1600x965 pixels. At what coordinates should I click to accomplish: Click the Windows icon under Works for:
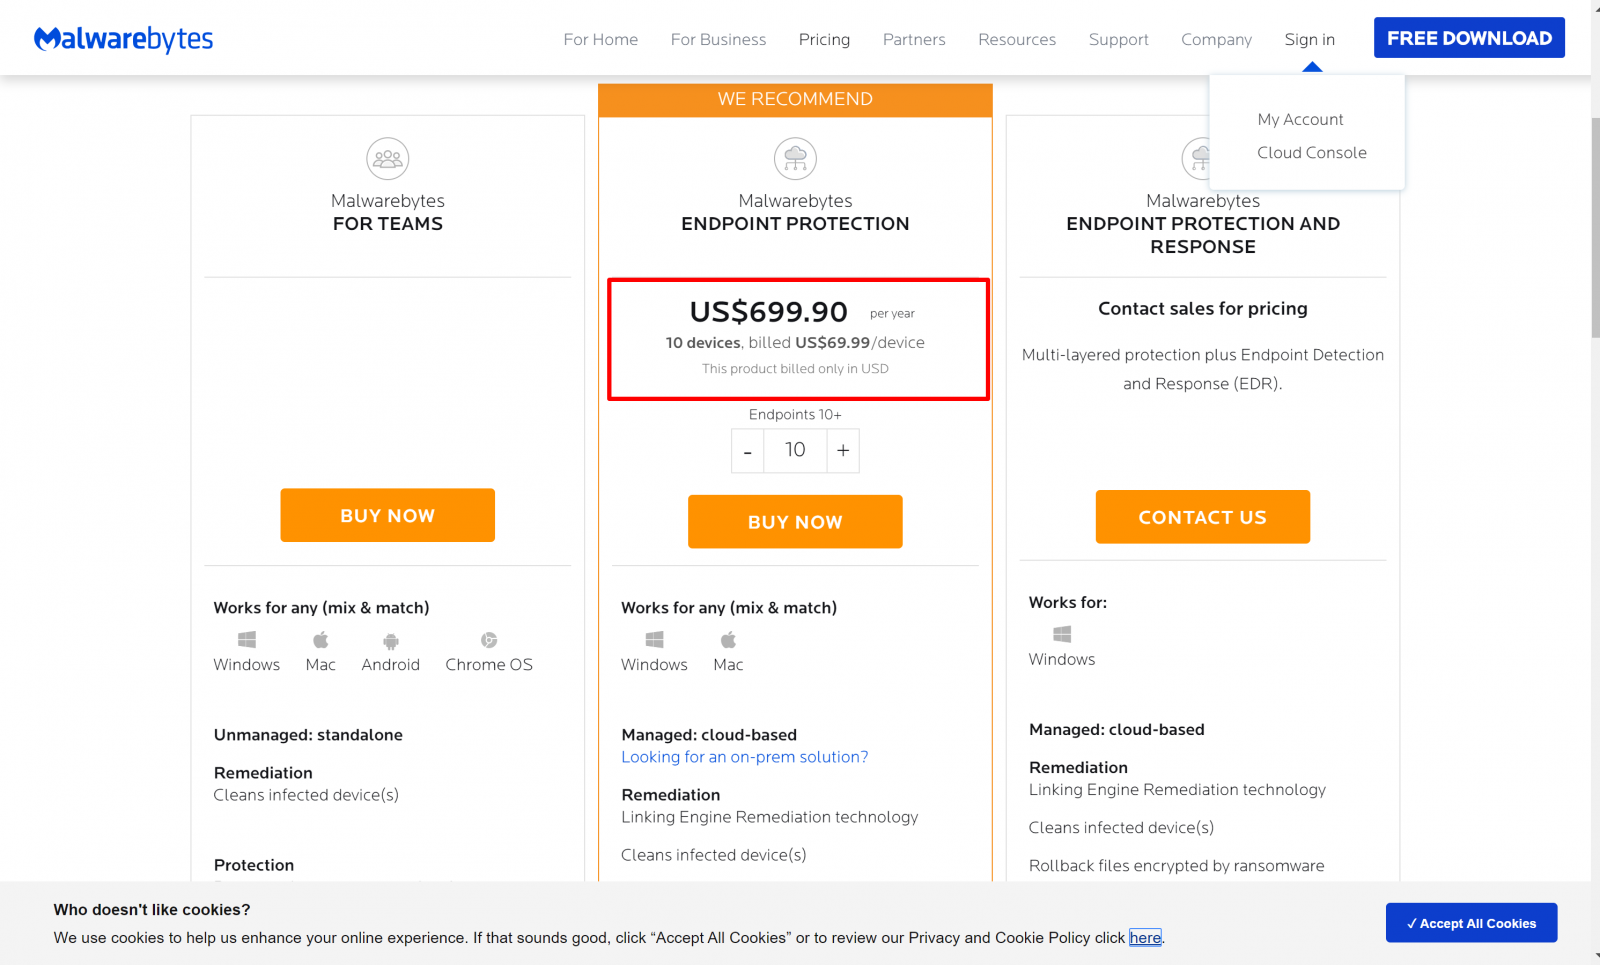click(x=1062, y=634)
